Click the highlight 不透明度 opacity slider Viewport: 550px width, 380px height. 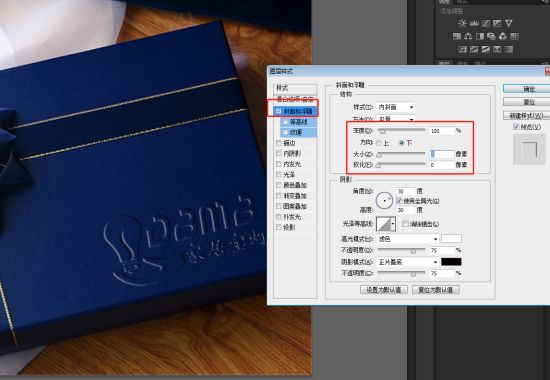click(x=402, y=250)
